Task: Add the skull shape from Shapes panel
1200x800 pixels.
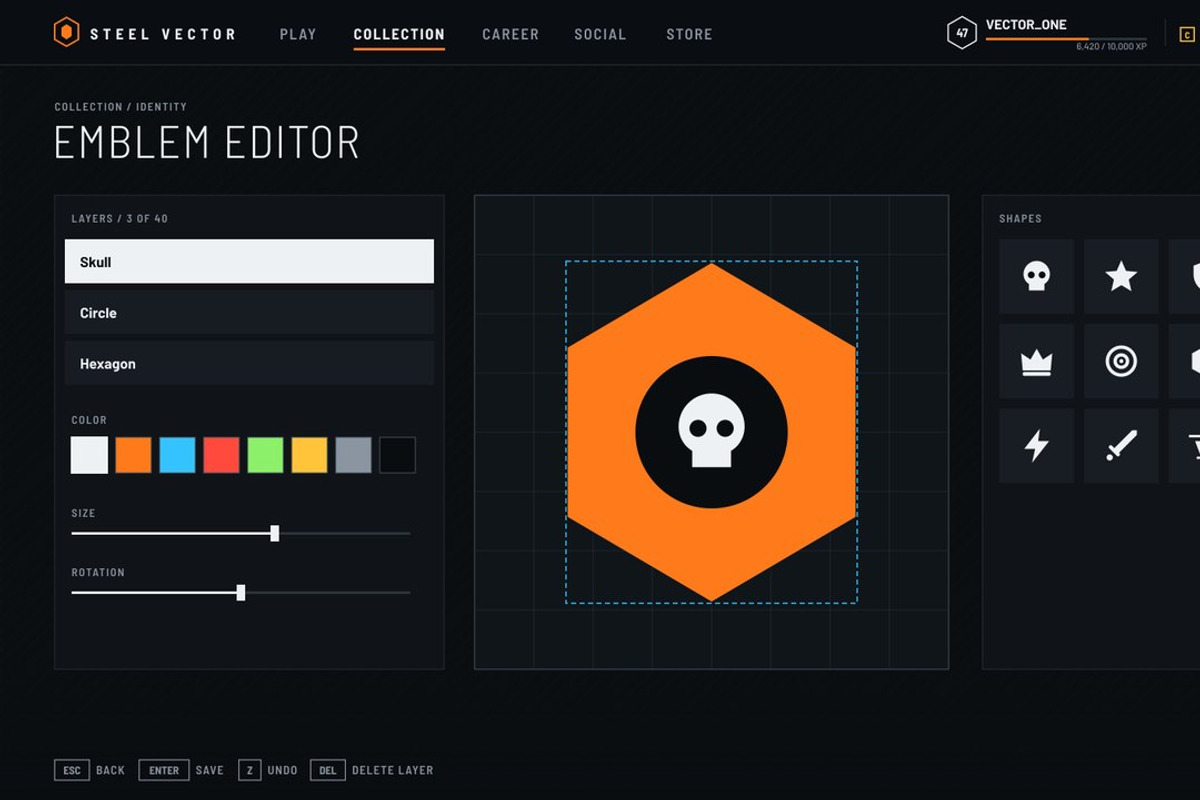Action: click(1036, 276)
